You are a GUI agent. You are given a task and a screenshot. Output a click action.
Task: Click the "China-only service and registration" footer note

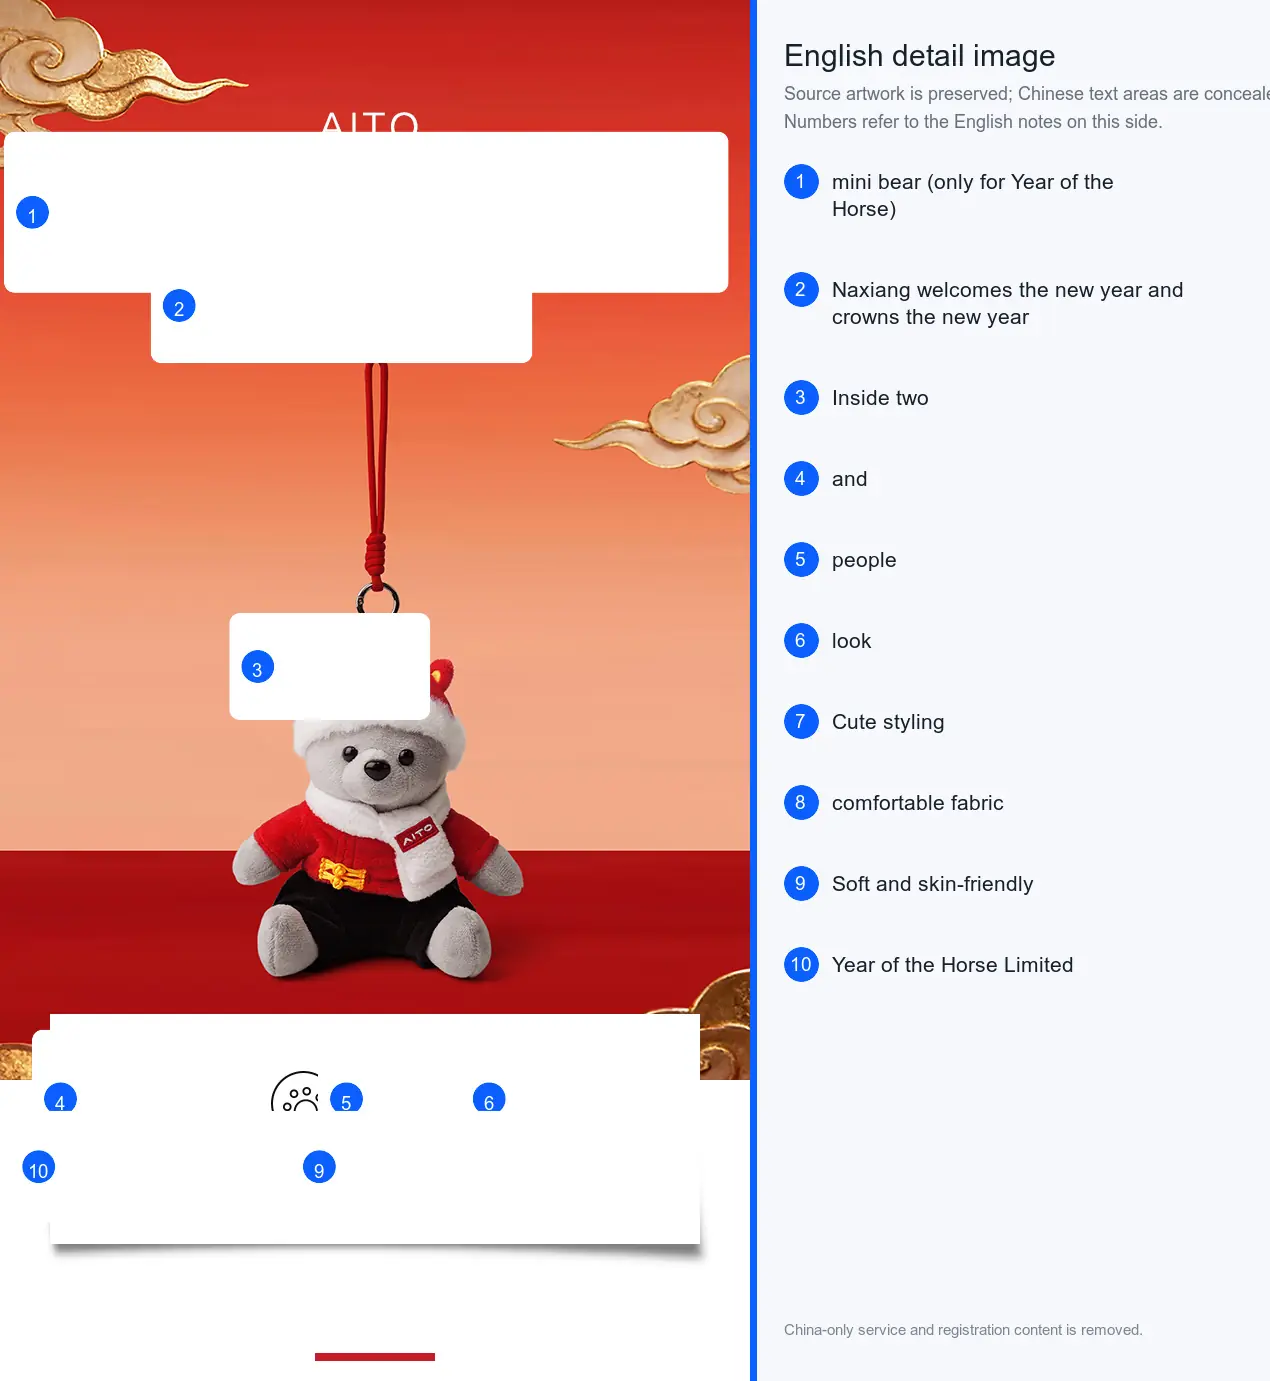963,1330
